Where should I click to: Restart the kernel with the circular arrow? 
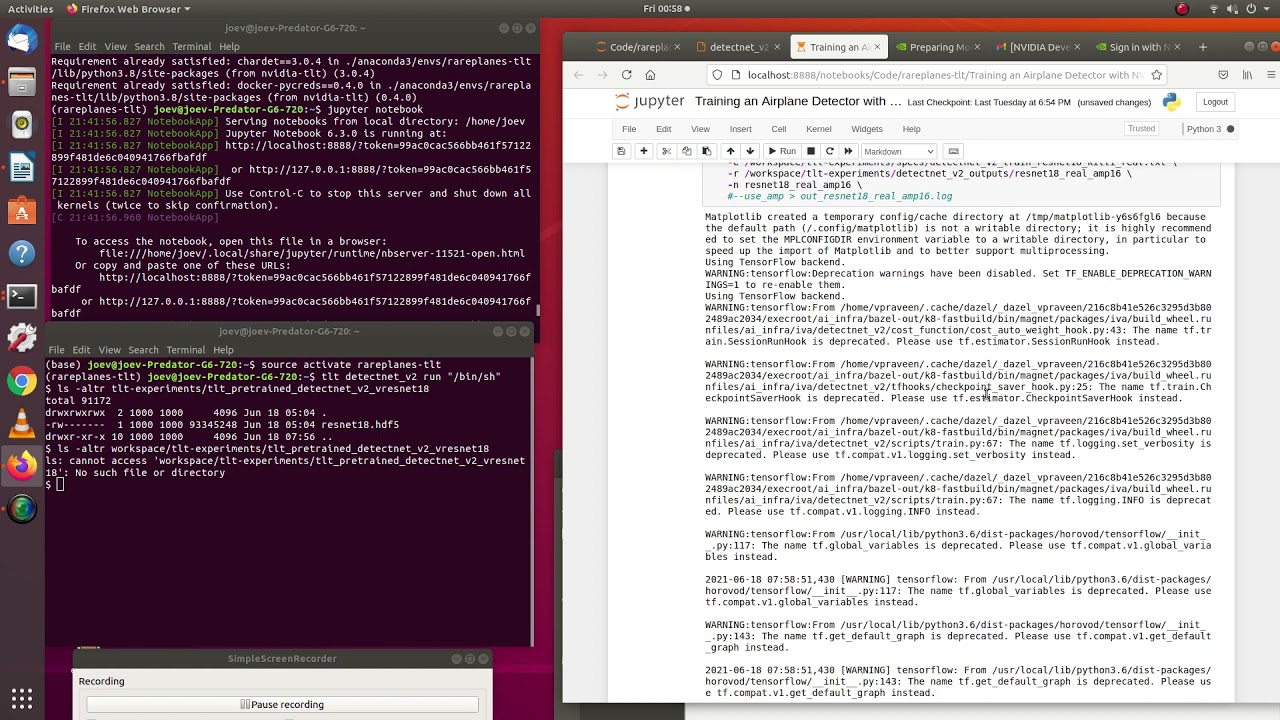(829, 151)
